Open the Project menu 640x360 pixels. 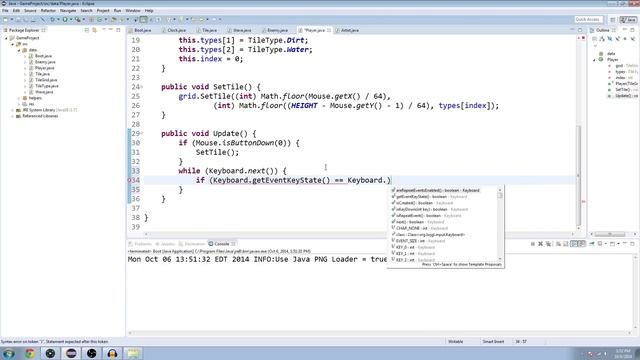103,11
